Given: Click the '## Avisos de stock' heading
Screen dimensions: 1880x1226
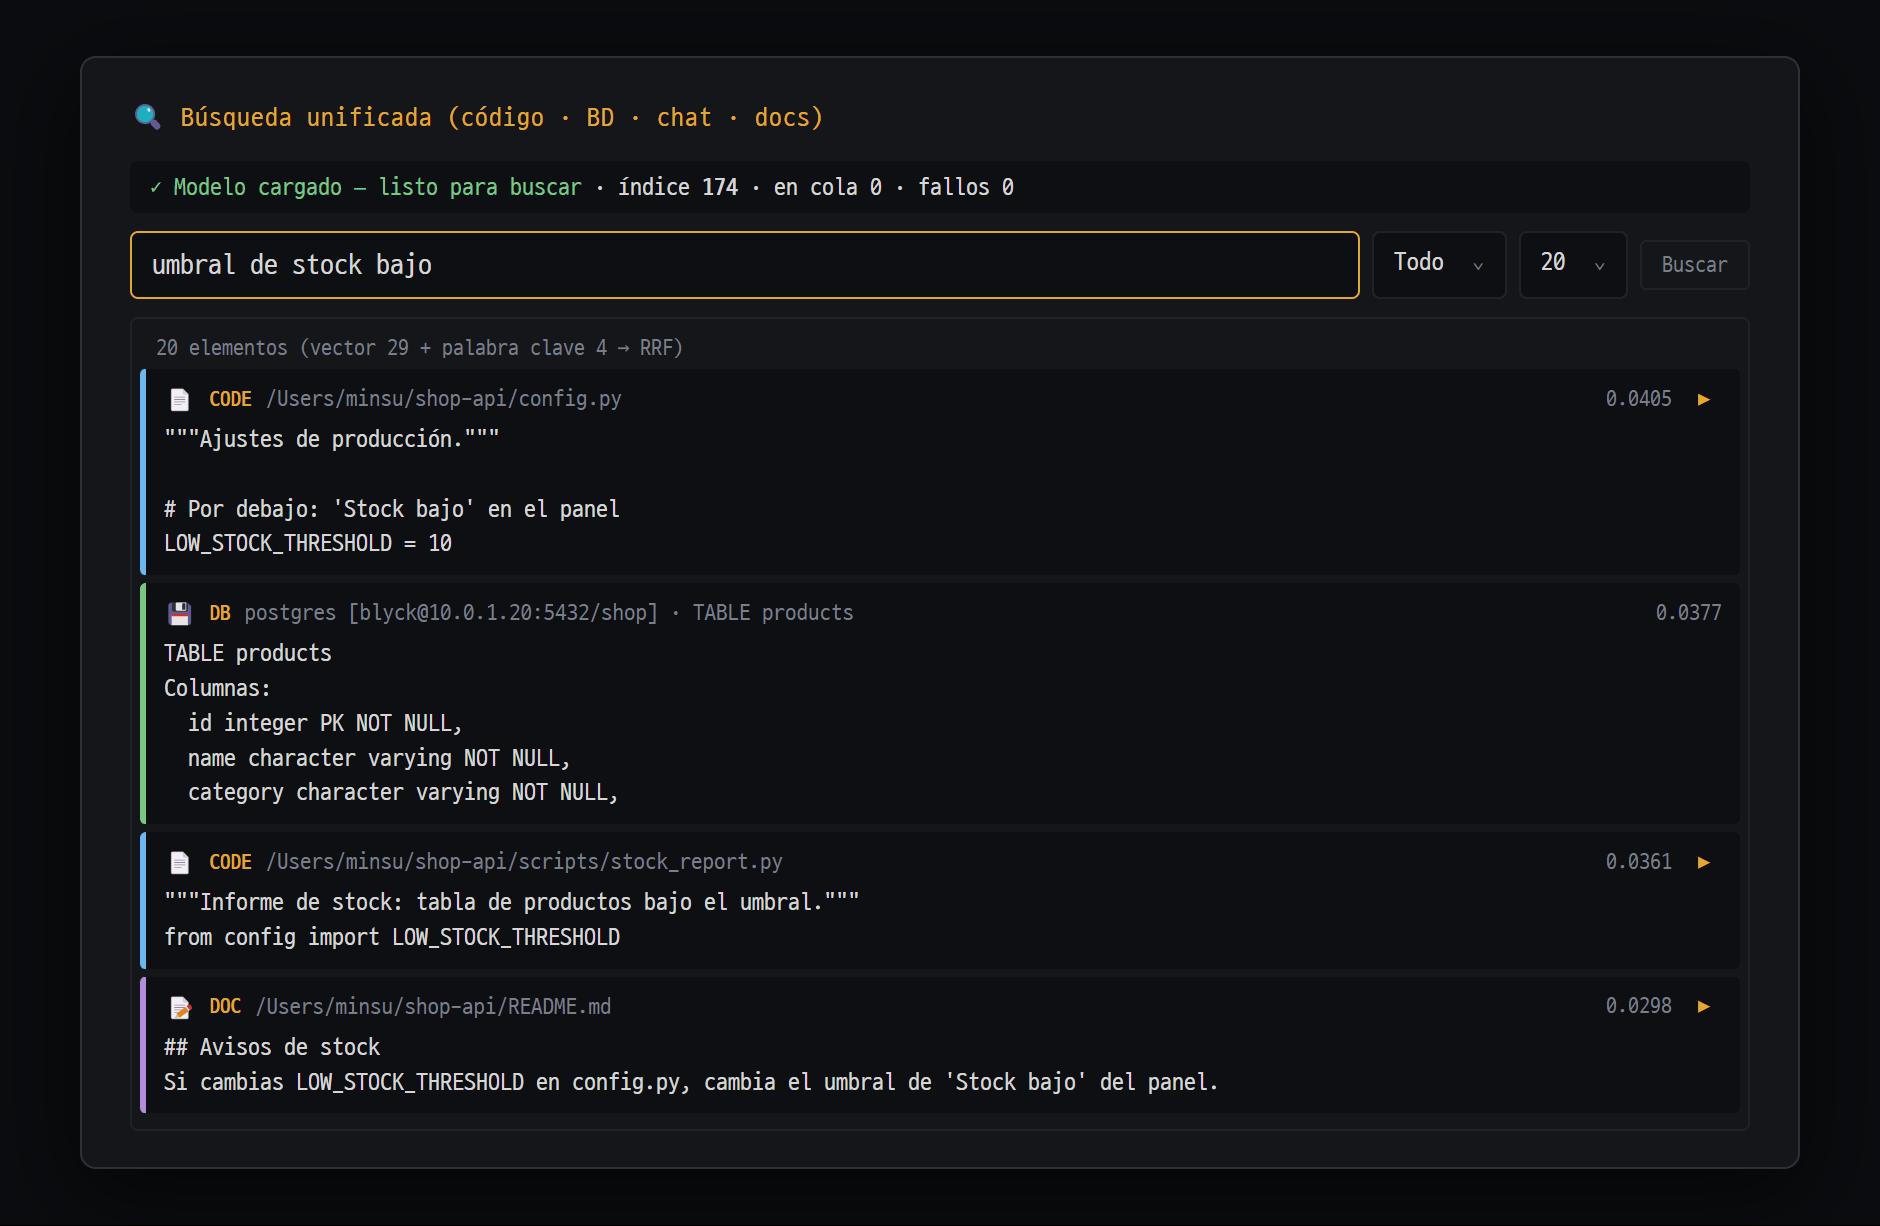Looking at the screenshot, I should coord(272,1047).
